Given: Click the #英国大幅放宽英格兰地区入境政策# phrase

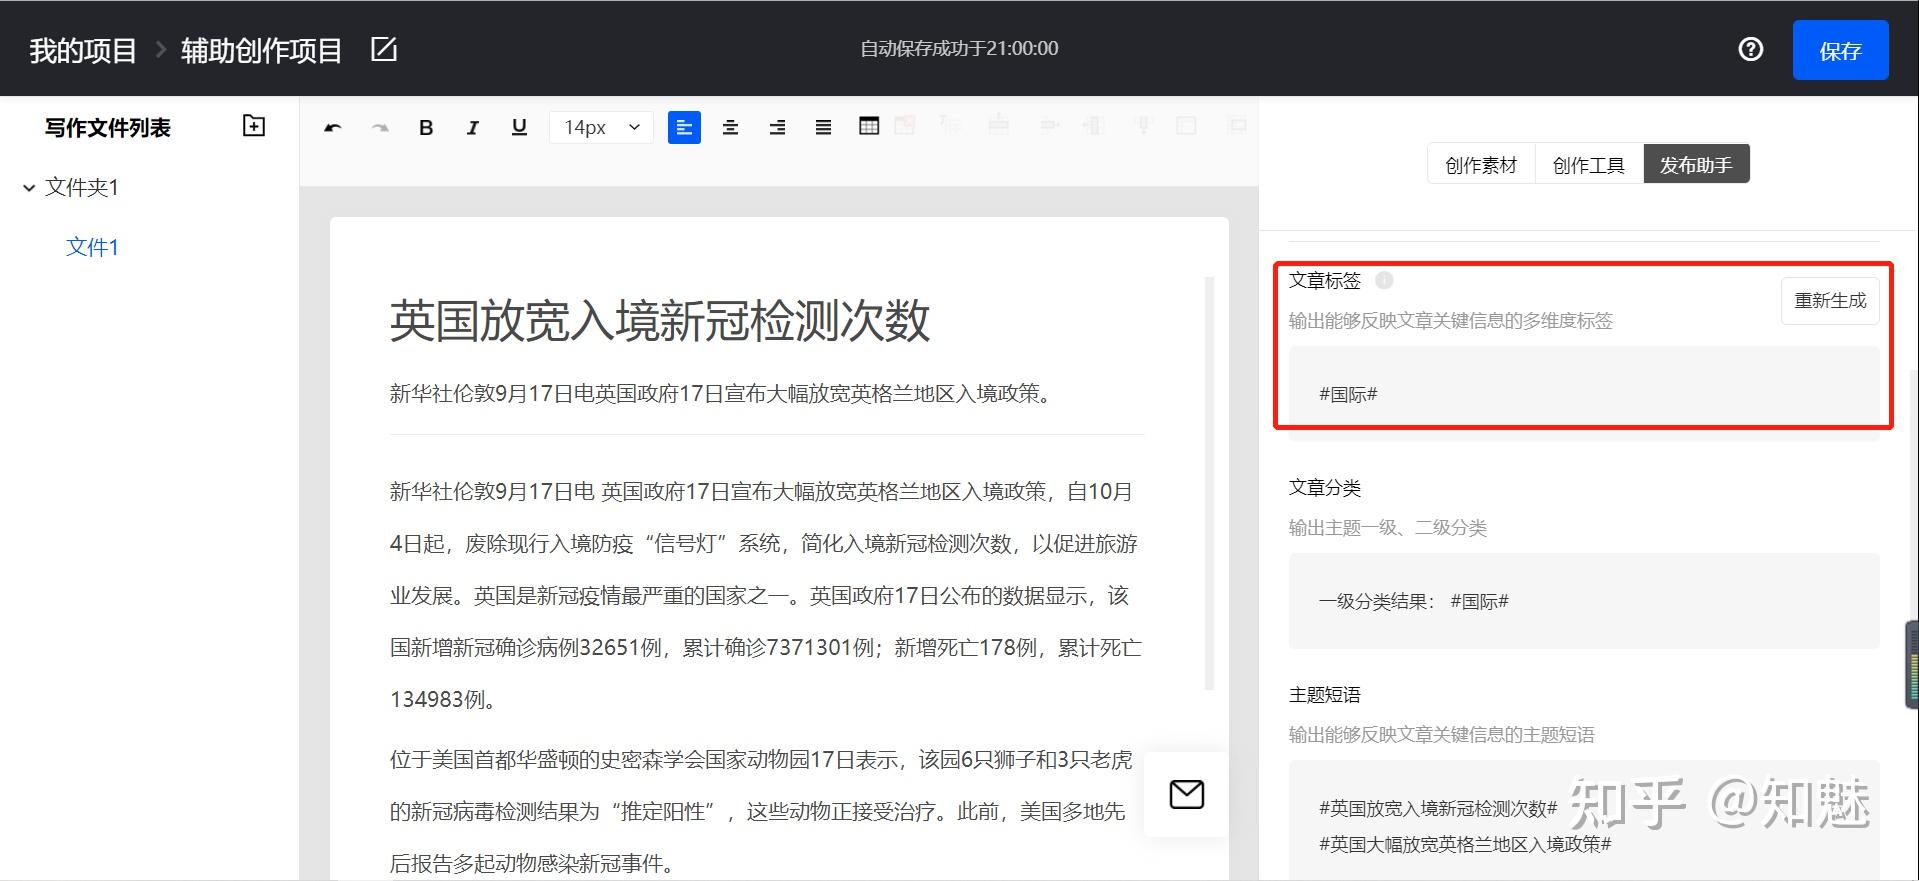Looking at the screenshot, I should click(x=1465, y=844).
